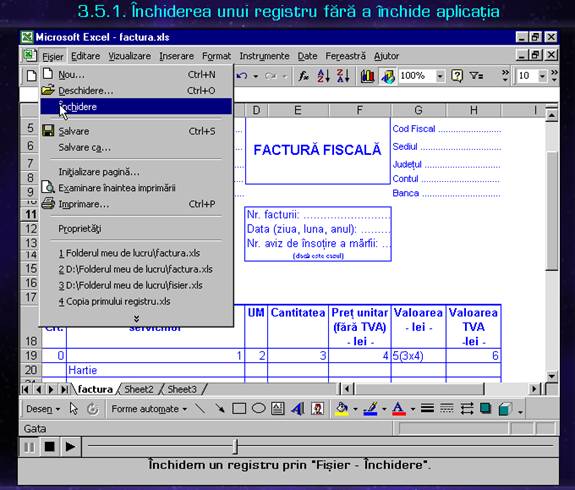Click the Insert Function fx icon
The image size is (575, 490).
coord(304,76)
